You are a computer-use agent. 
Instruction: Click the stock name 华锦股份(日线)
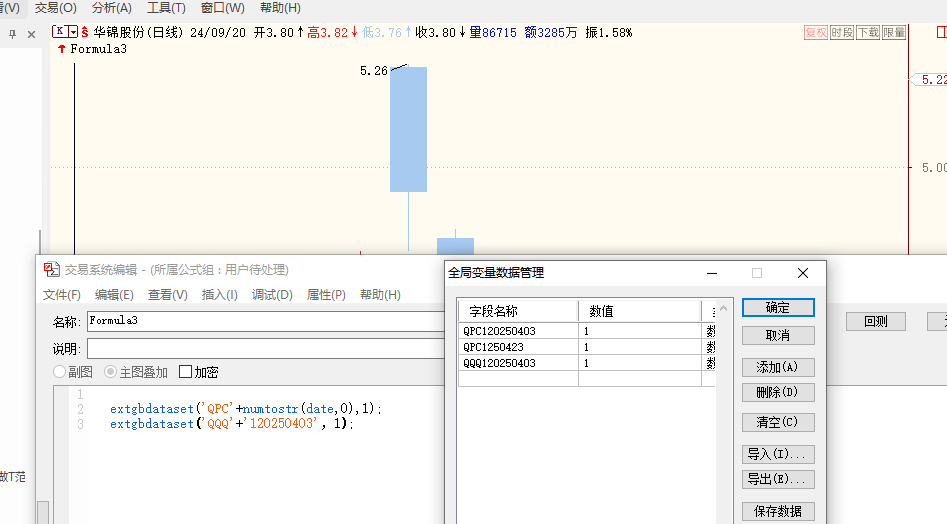(138, 33)
